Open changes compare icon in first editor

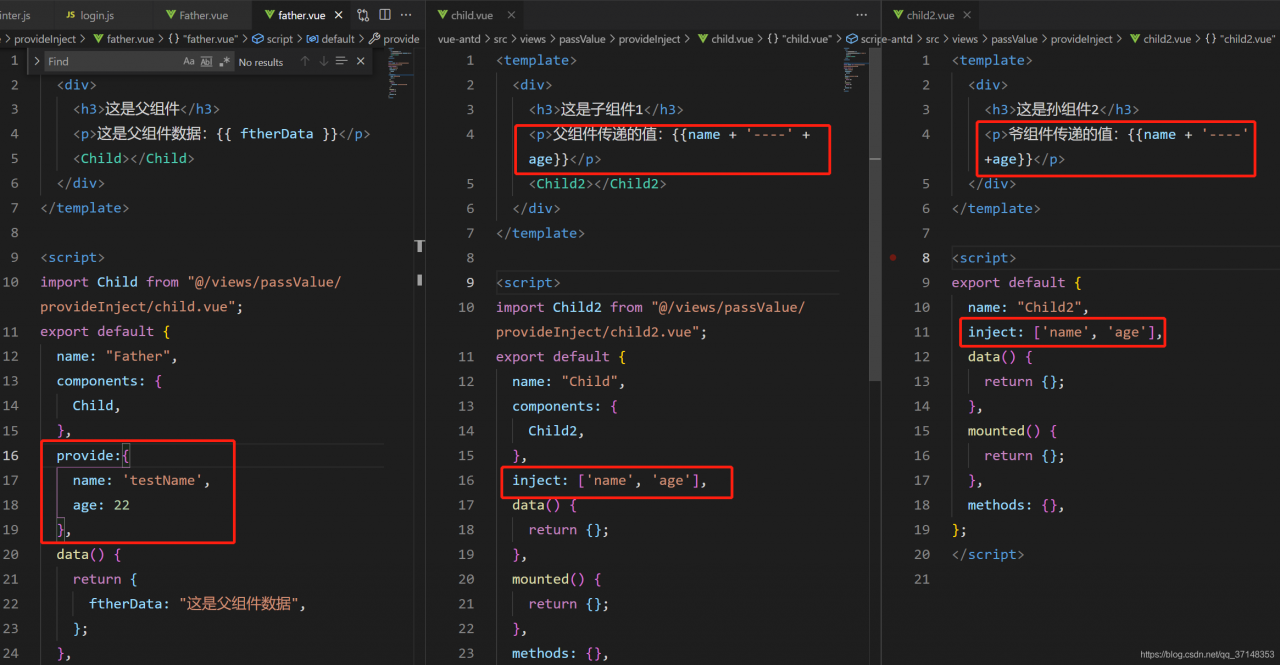(x=362, y=16)
